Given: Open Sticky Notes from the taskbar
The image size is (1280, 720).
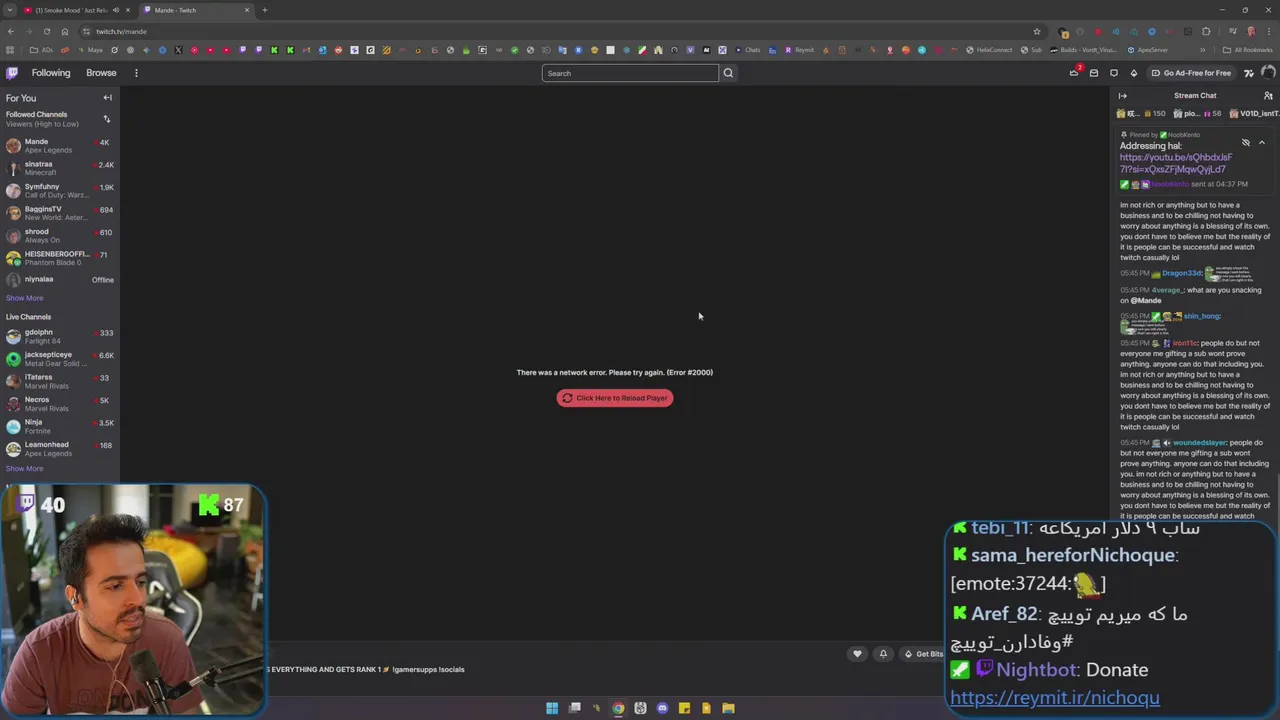Looking at the screenshot, I should click(x=684, y=708).
